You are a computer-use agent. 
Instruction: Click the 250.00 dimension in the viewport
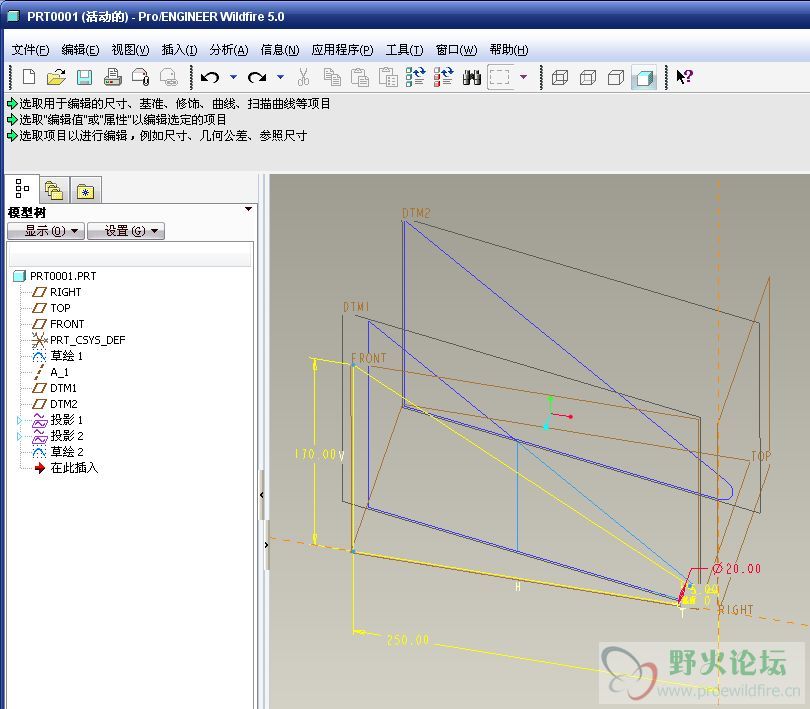(408, 640)
